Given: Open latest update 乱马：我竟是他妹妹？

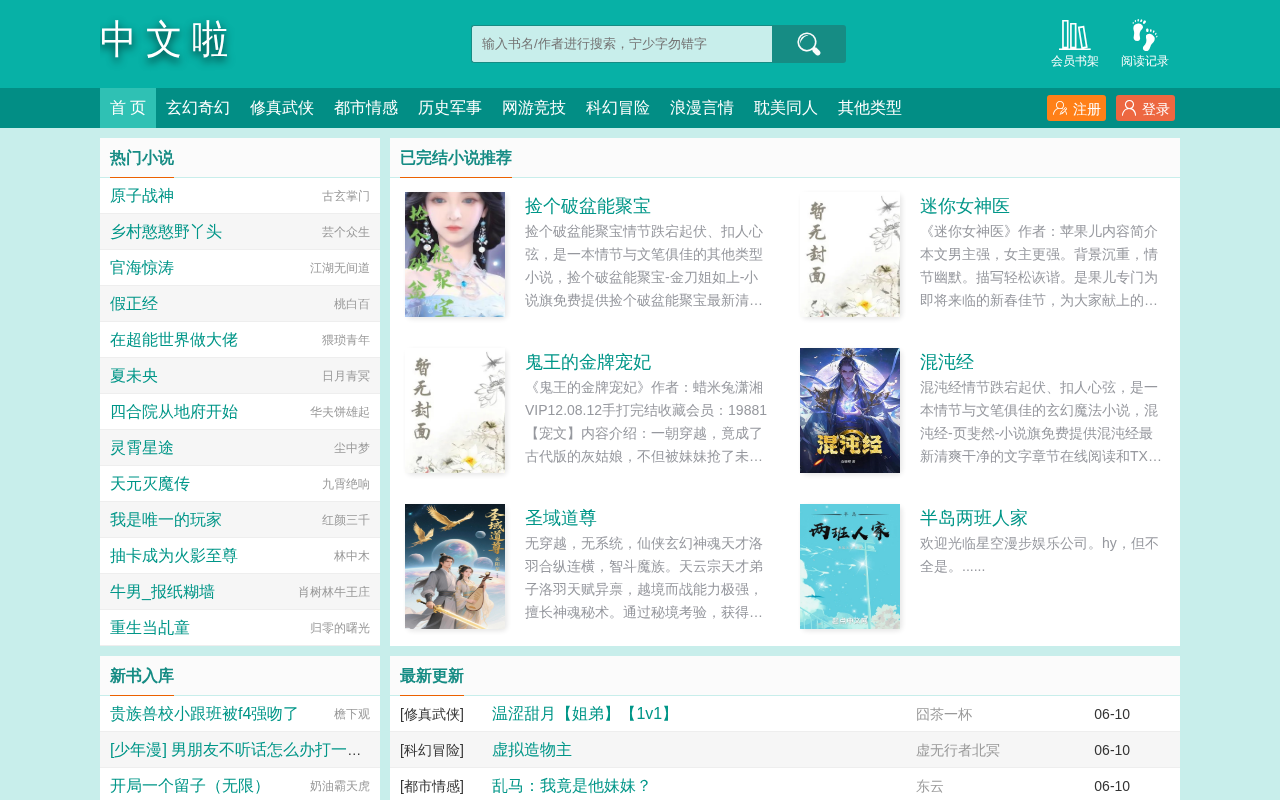Looking at the screenshot, I should (572, 786).
